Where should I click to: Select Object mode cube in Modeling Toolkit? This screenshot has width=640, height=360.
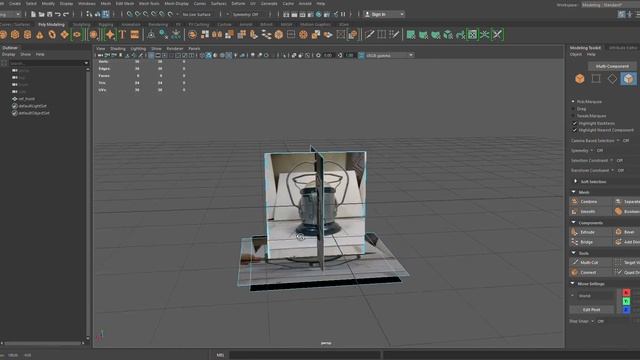[580, 79]
